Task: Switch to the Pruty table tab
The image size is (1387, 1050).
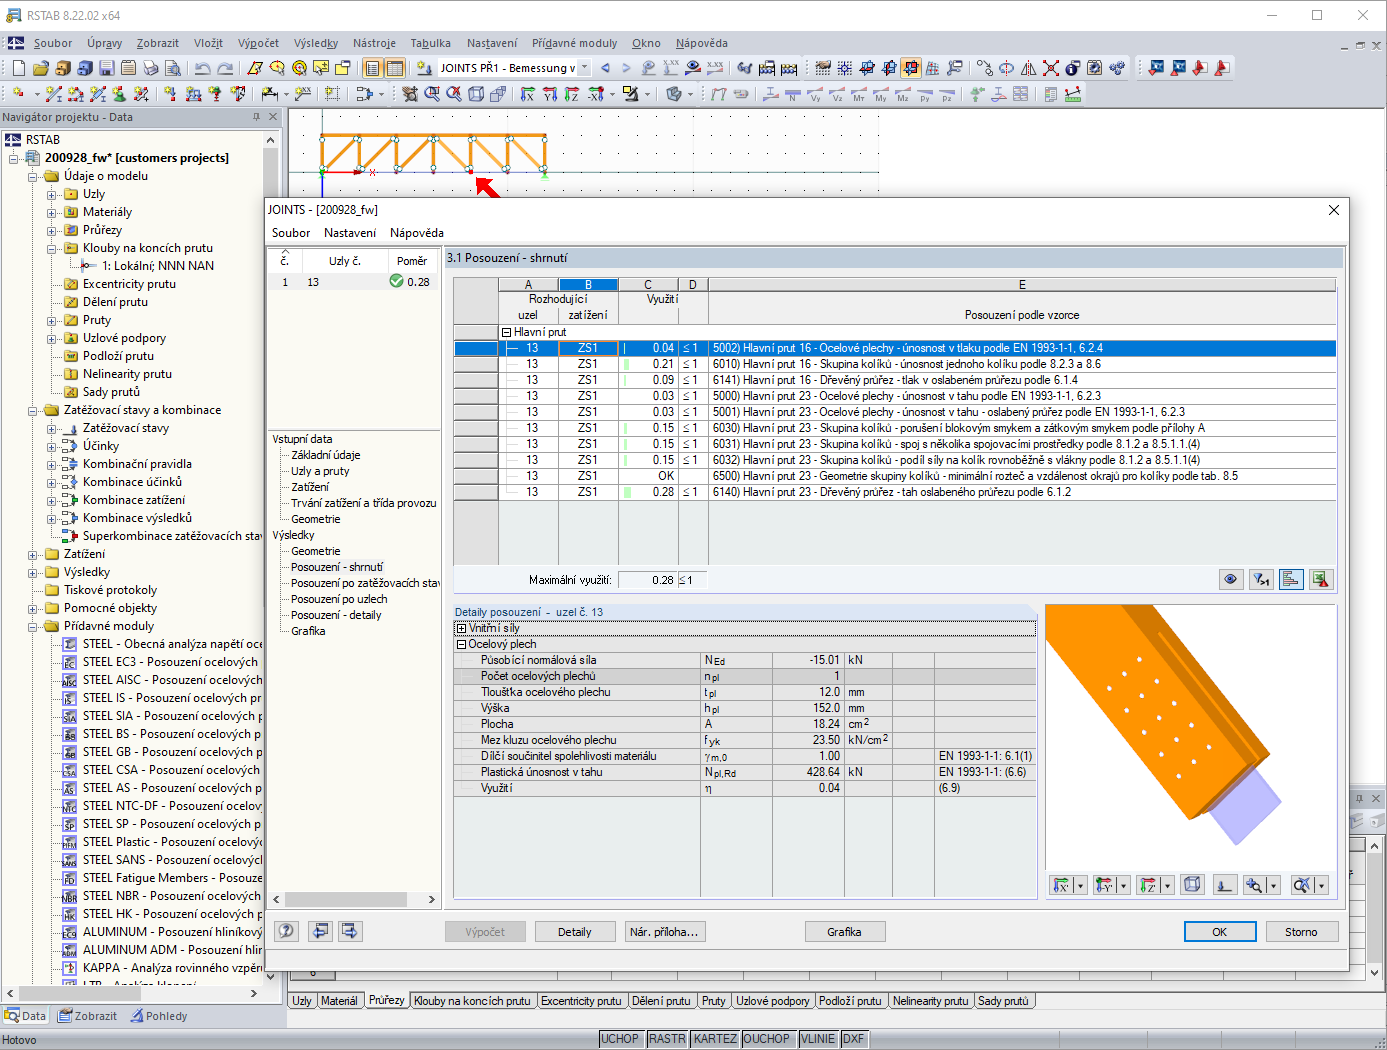Action: 714,1001
